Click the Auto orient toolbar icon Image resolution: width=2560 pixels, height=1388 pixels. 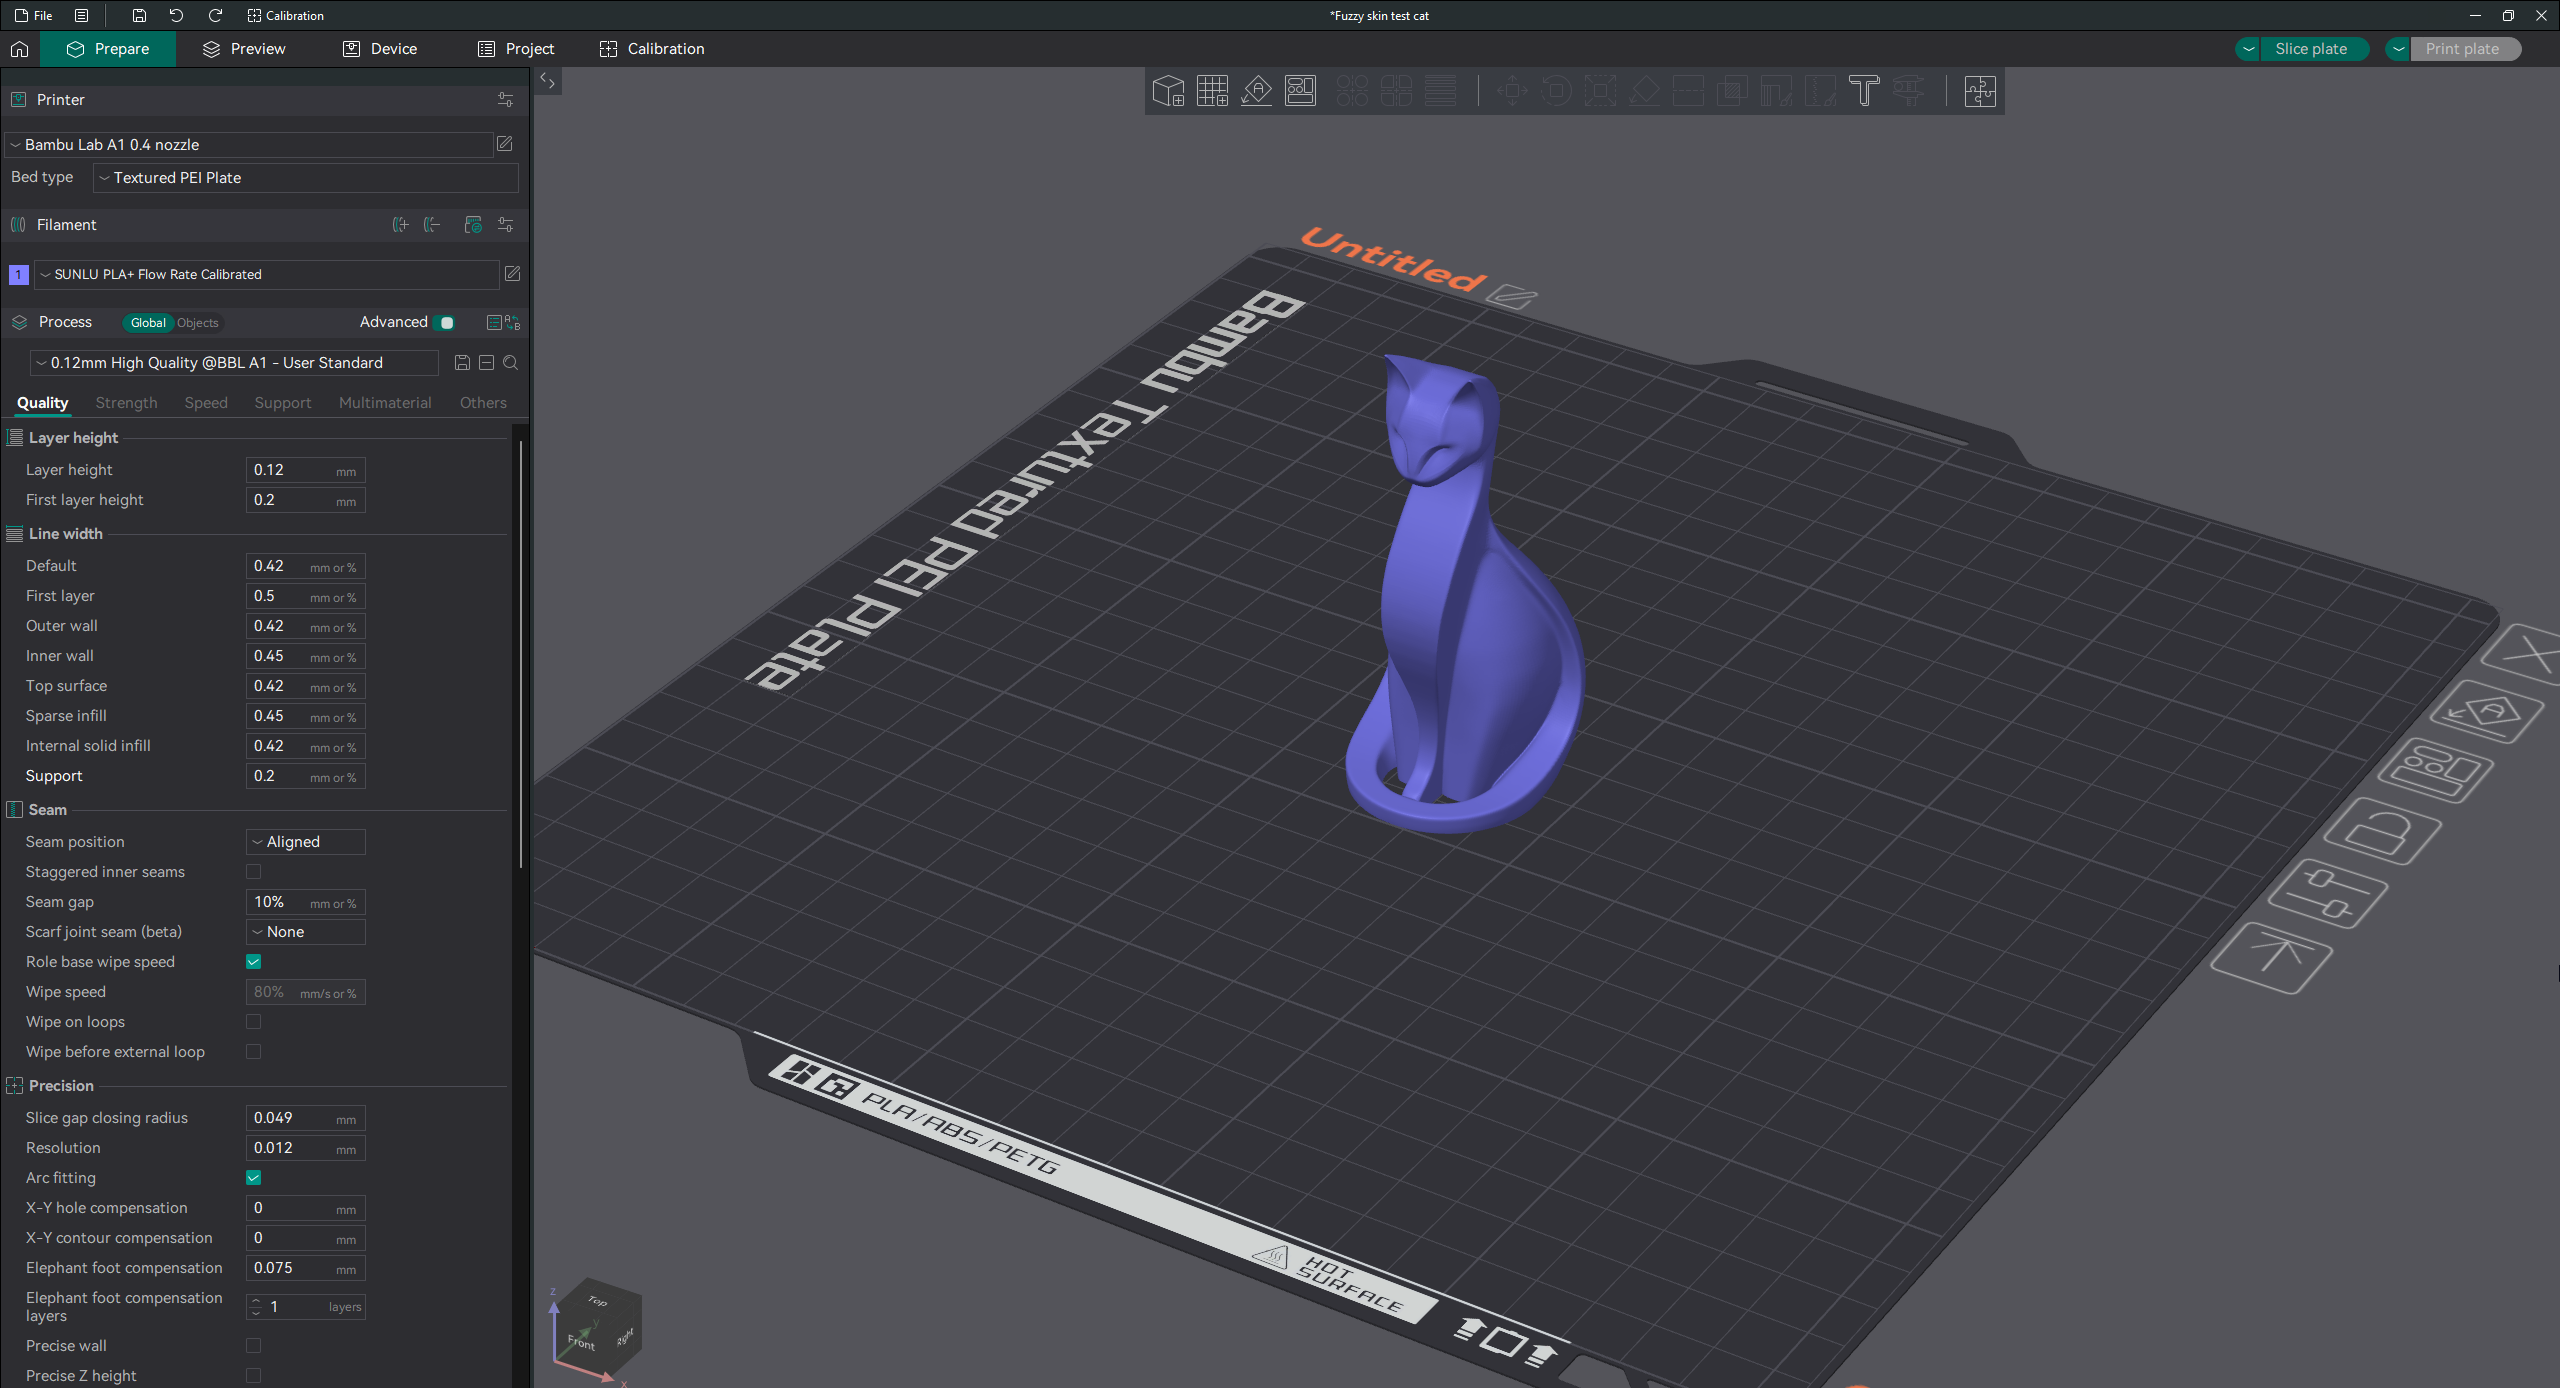click(x=1256, y=91)
